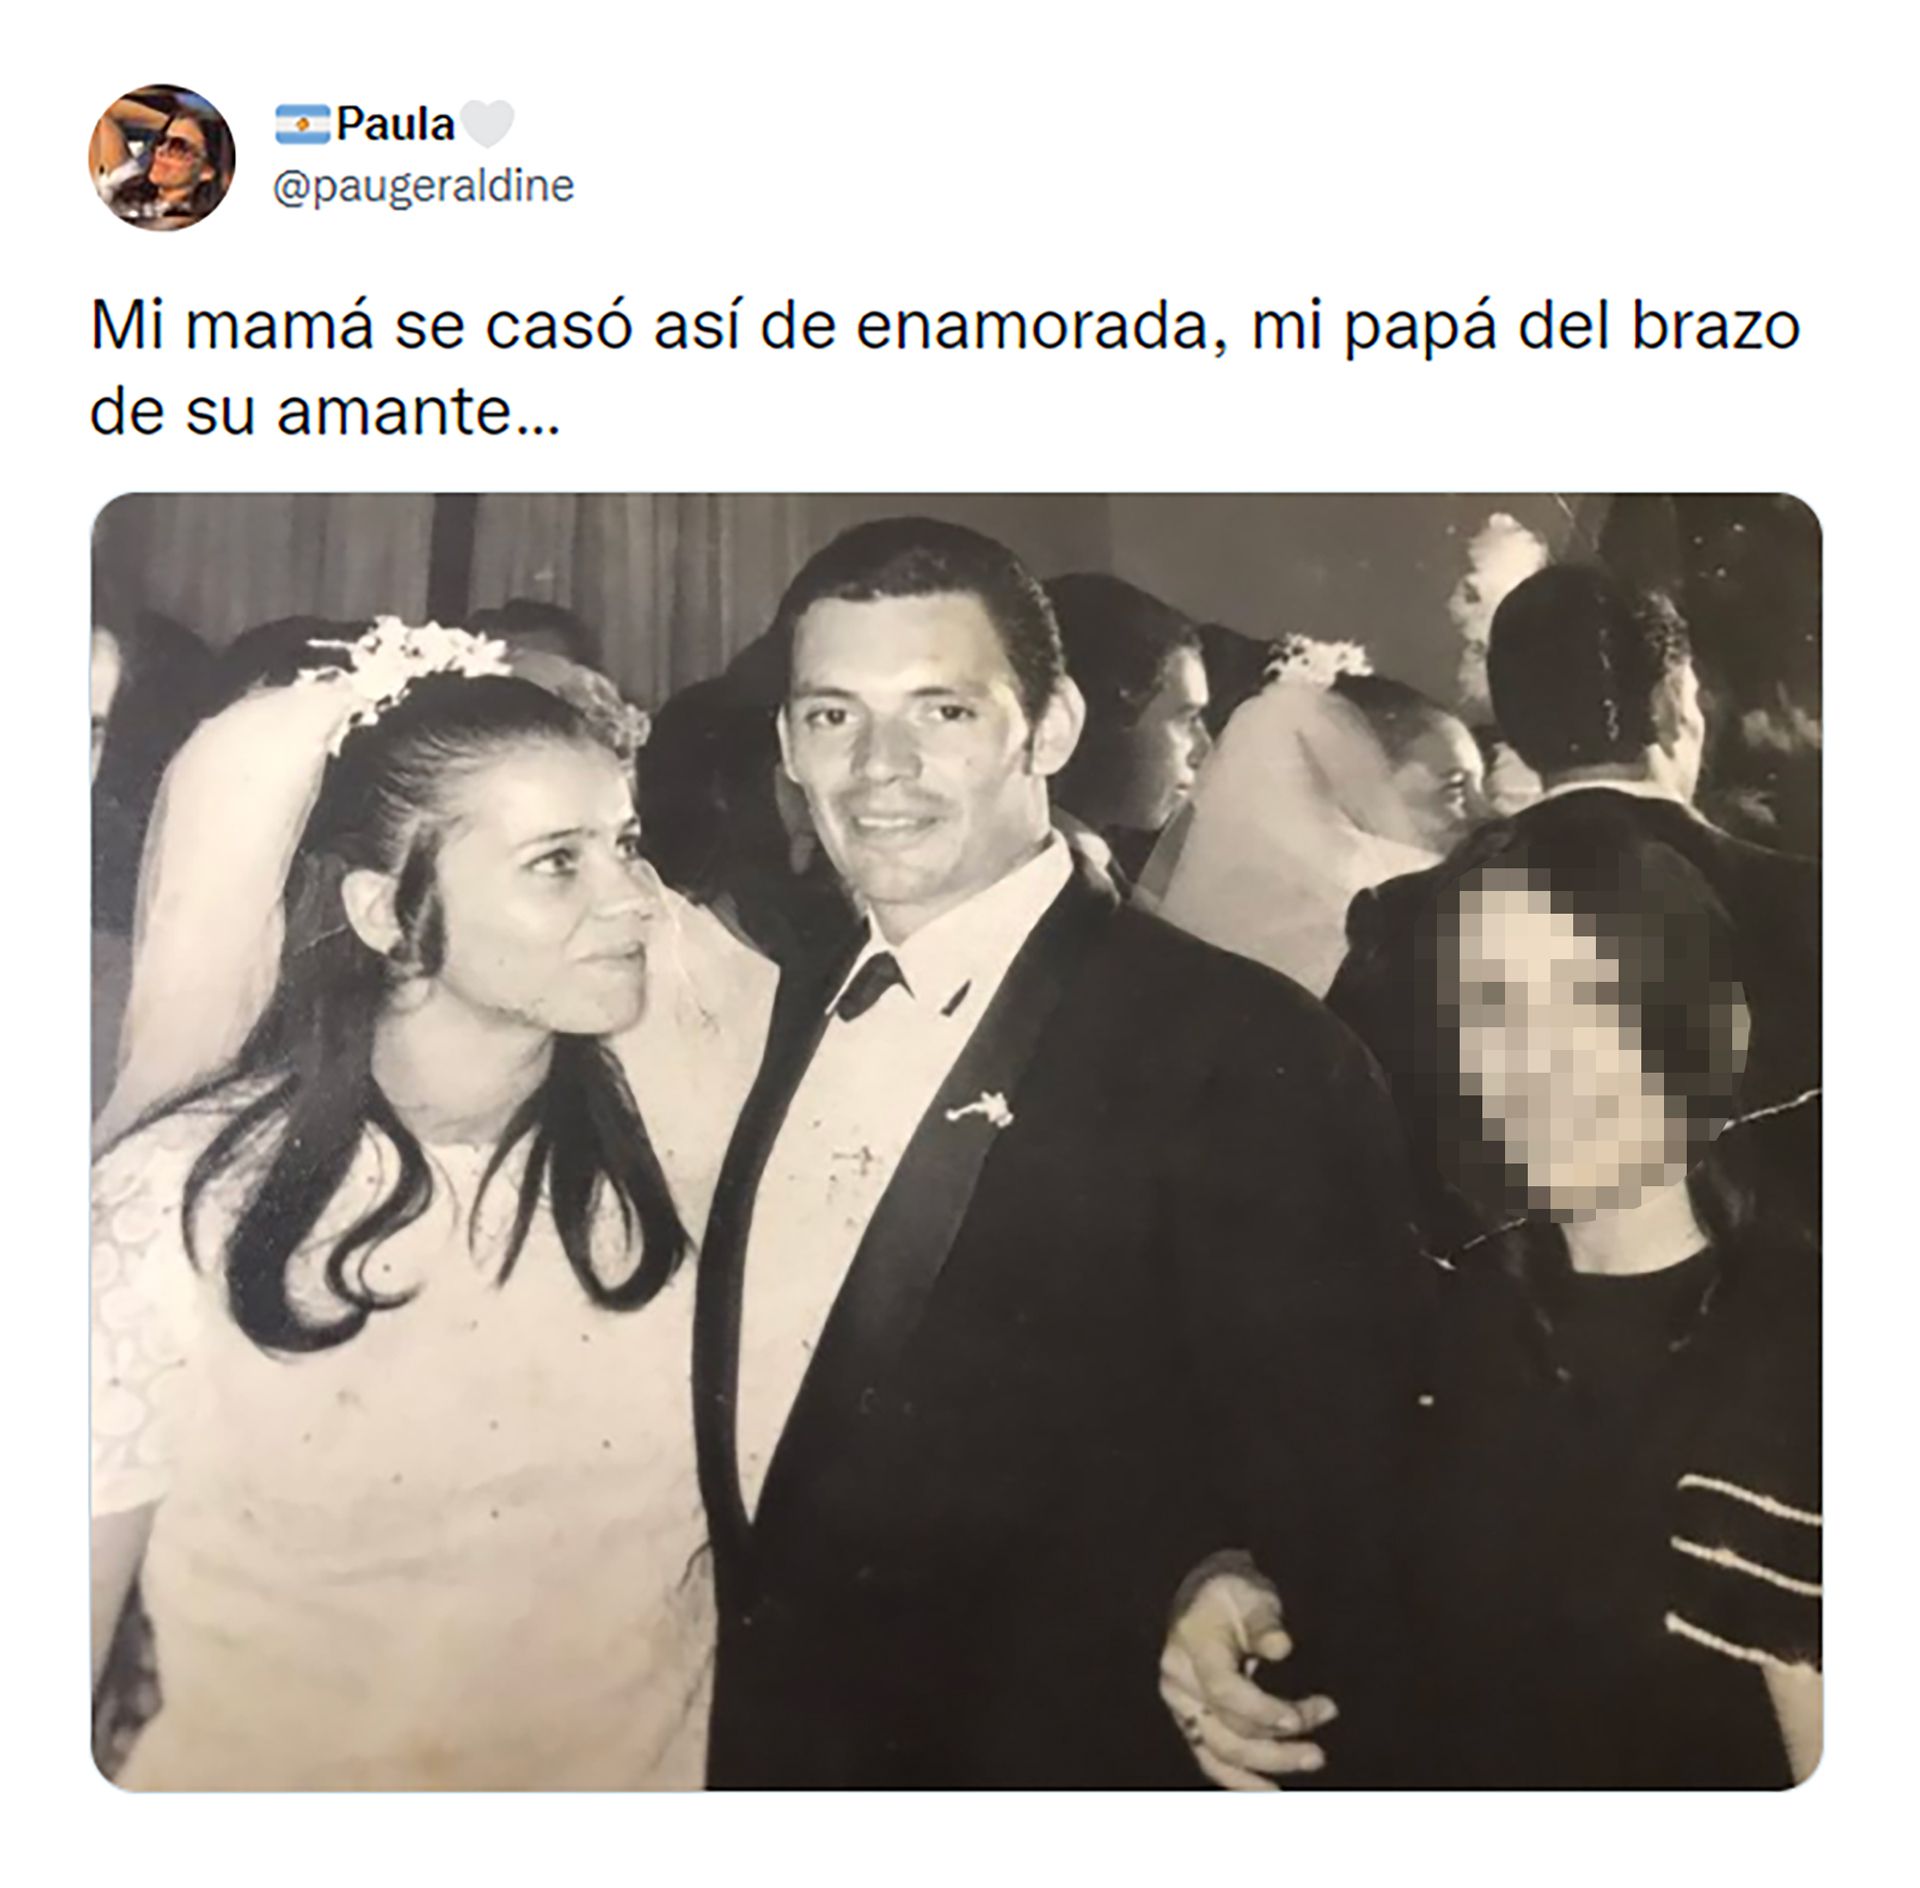Click the white boutonniere on groom's lapel

click(978, 1111)
